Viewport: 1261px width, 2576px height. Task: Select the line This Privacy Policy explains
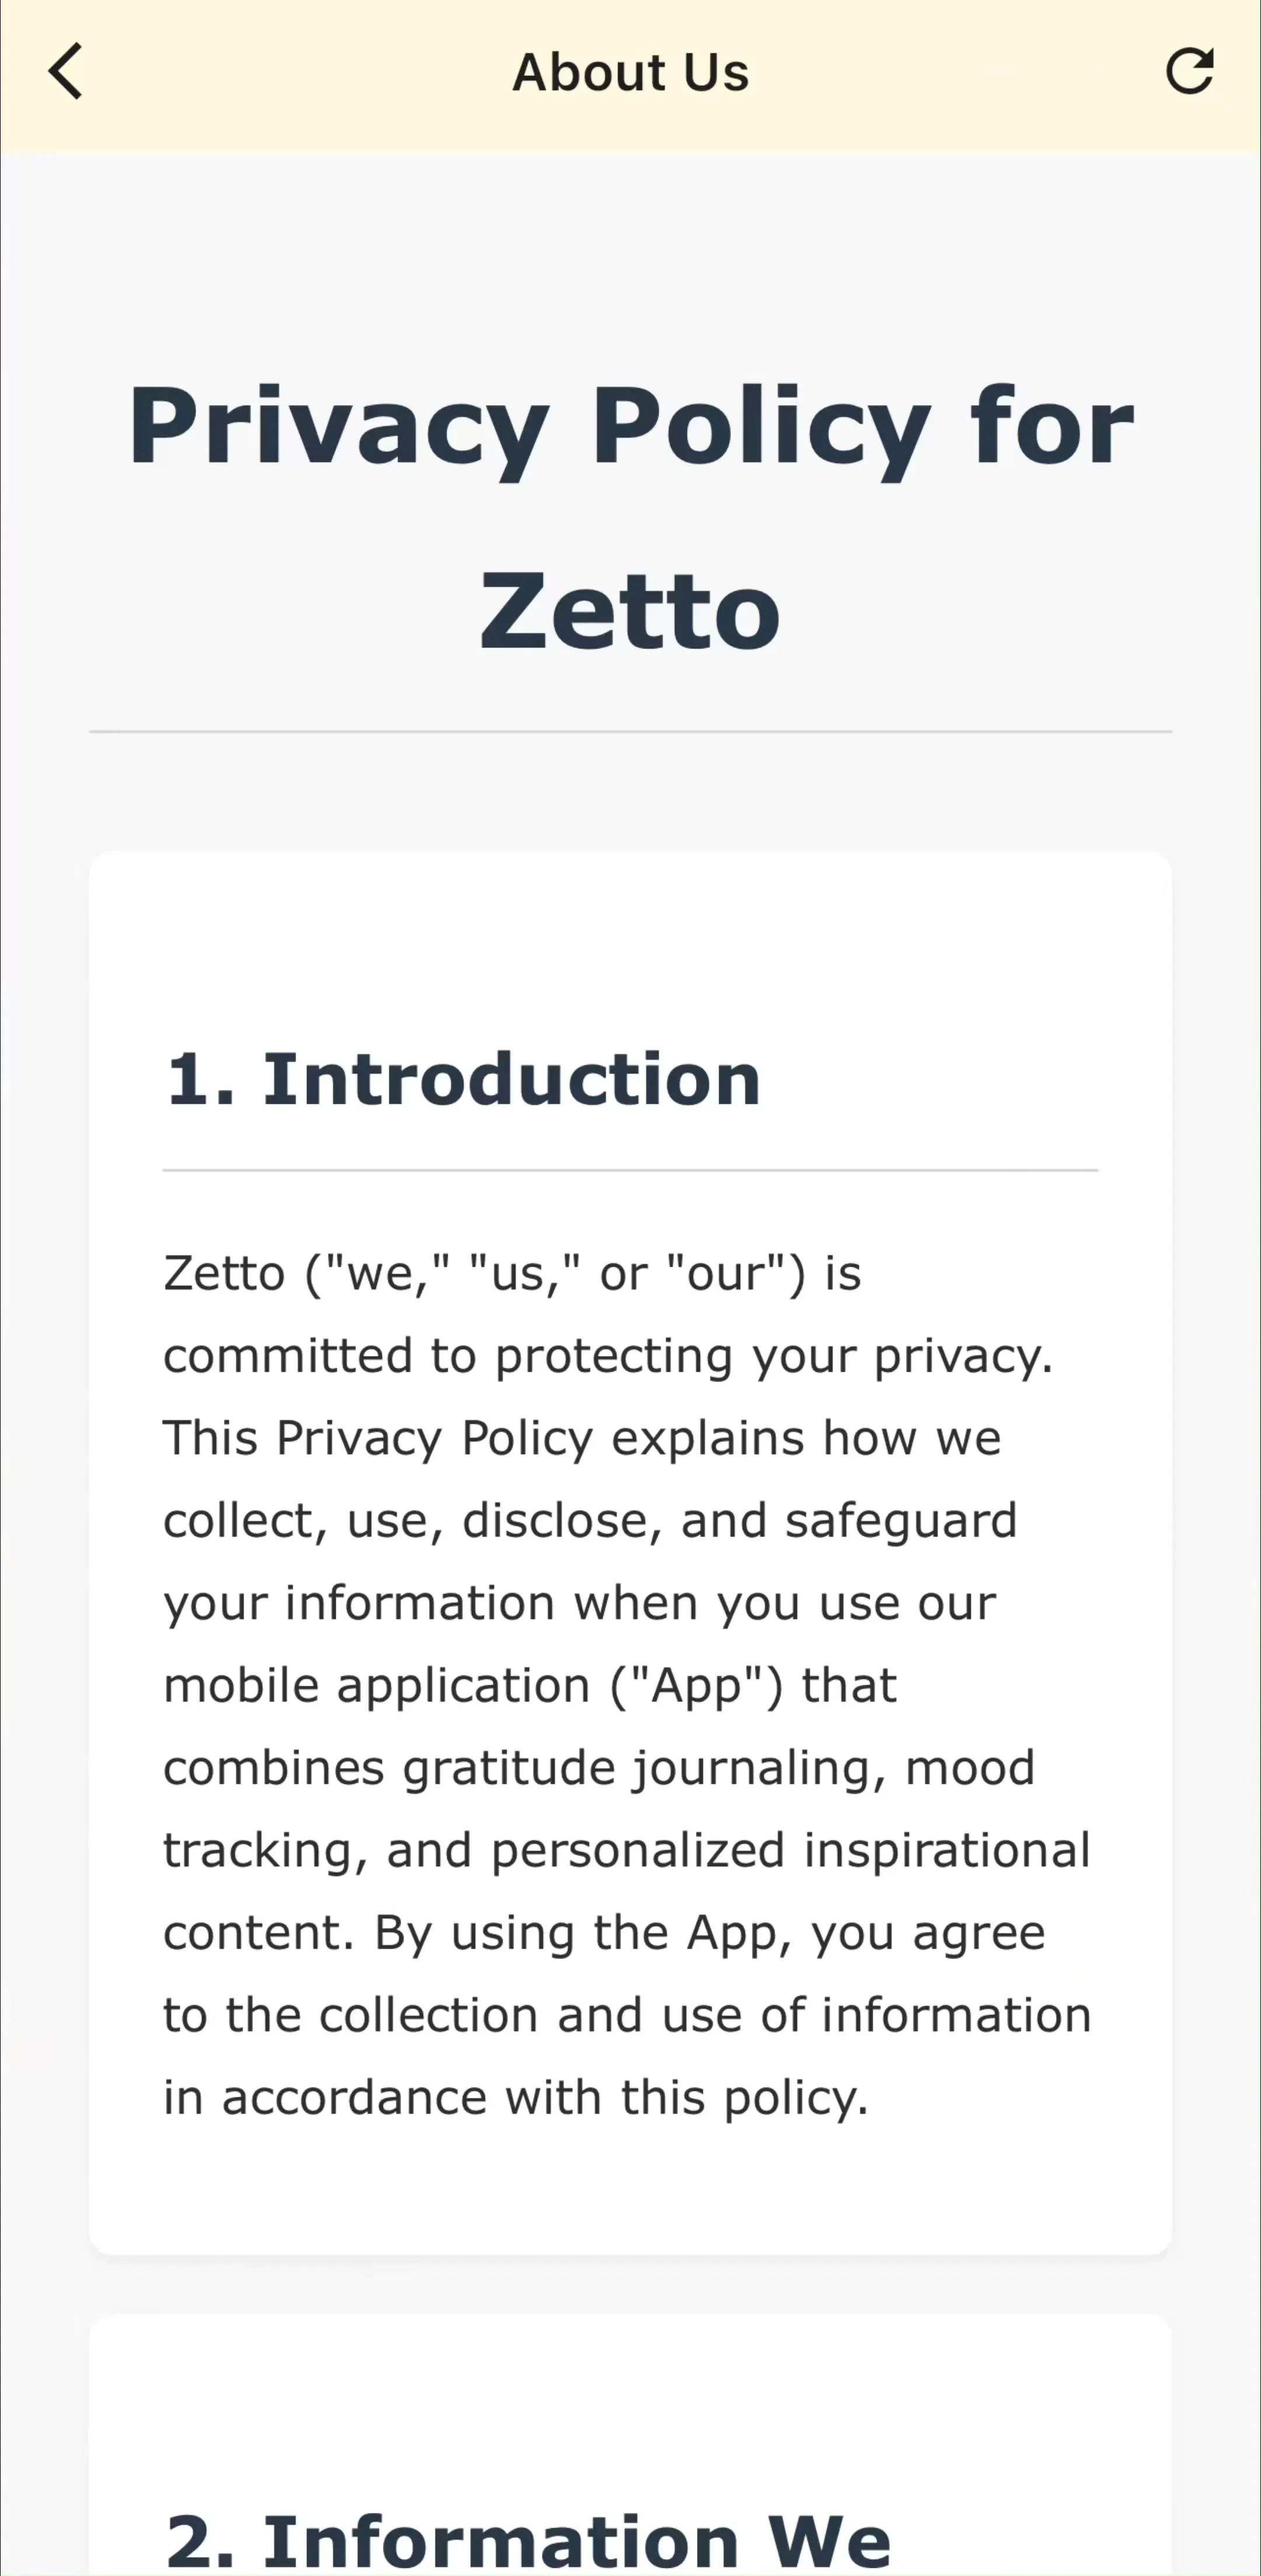coord(582,1439)
